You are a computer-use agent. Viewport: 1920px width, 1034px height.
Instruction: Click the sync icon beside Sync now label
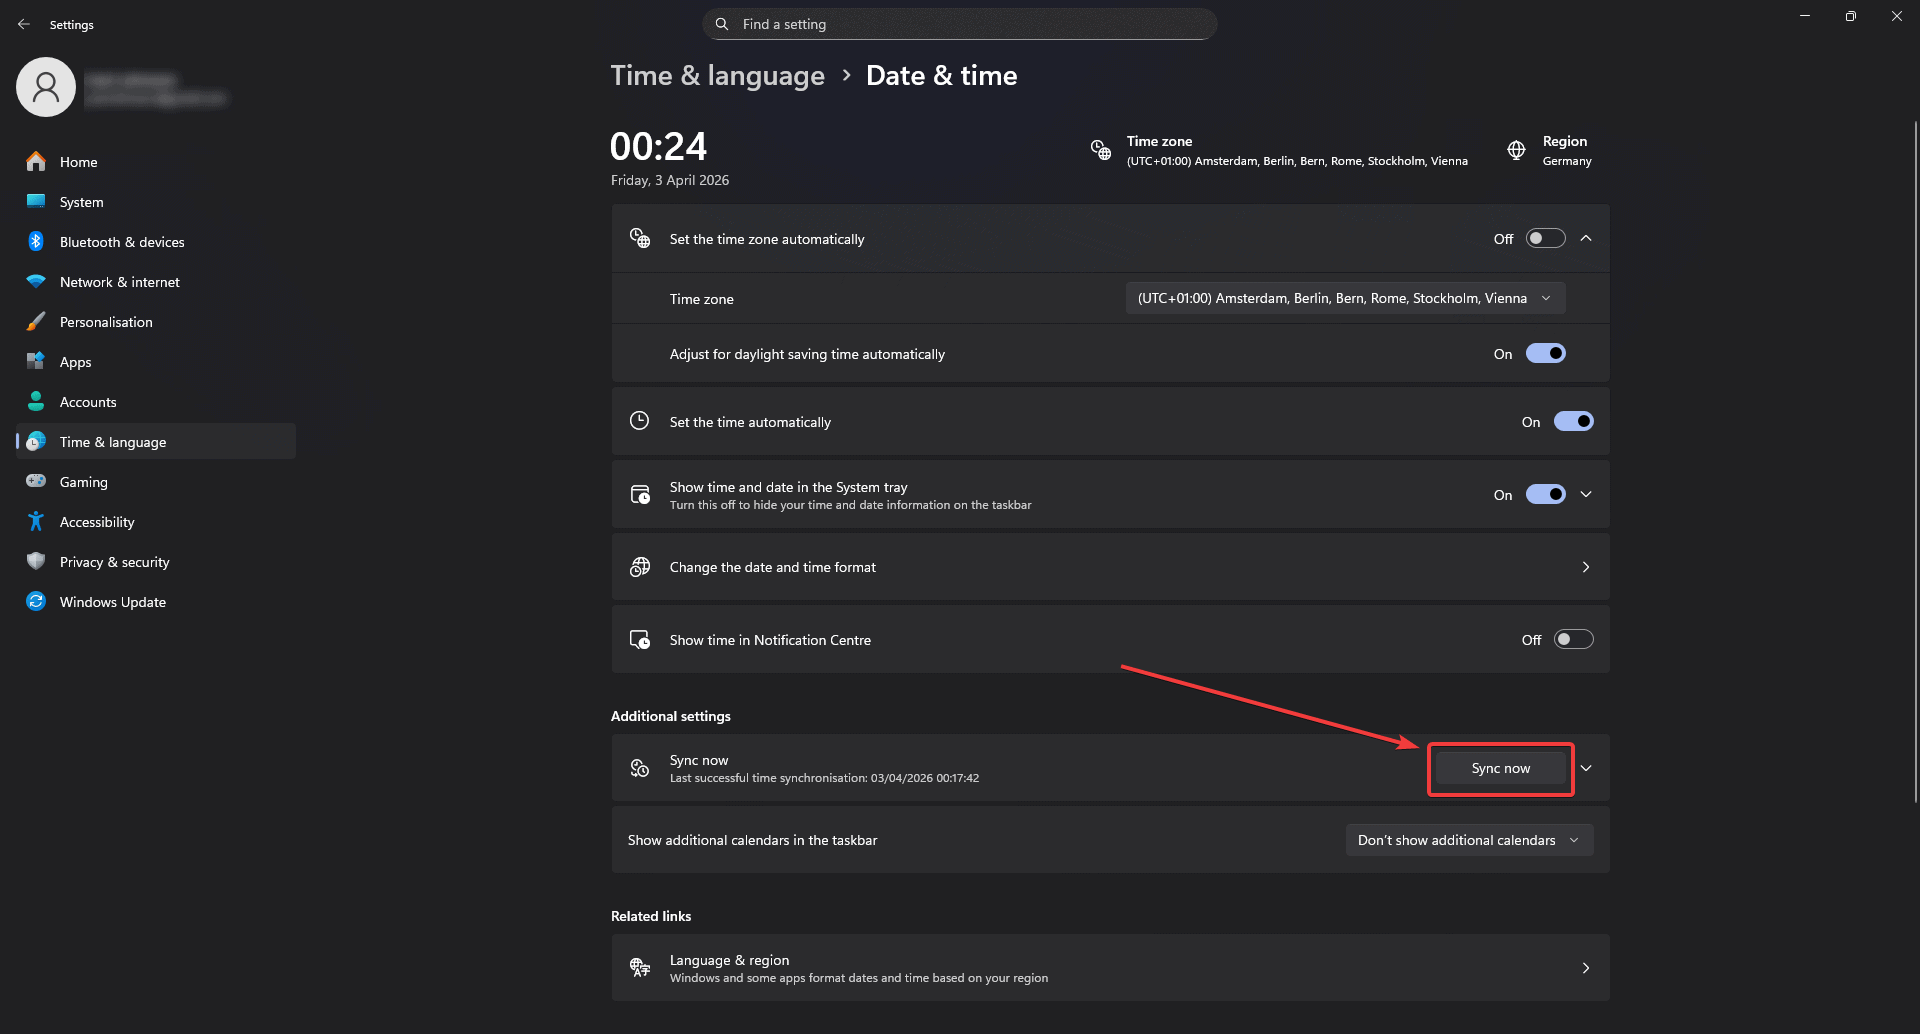640,768
